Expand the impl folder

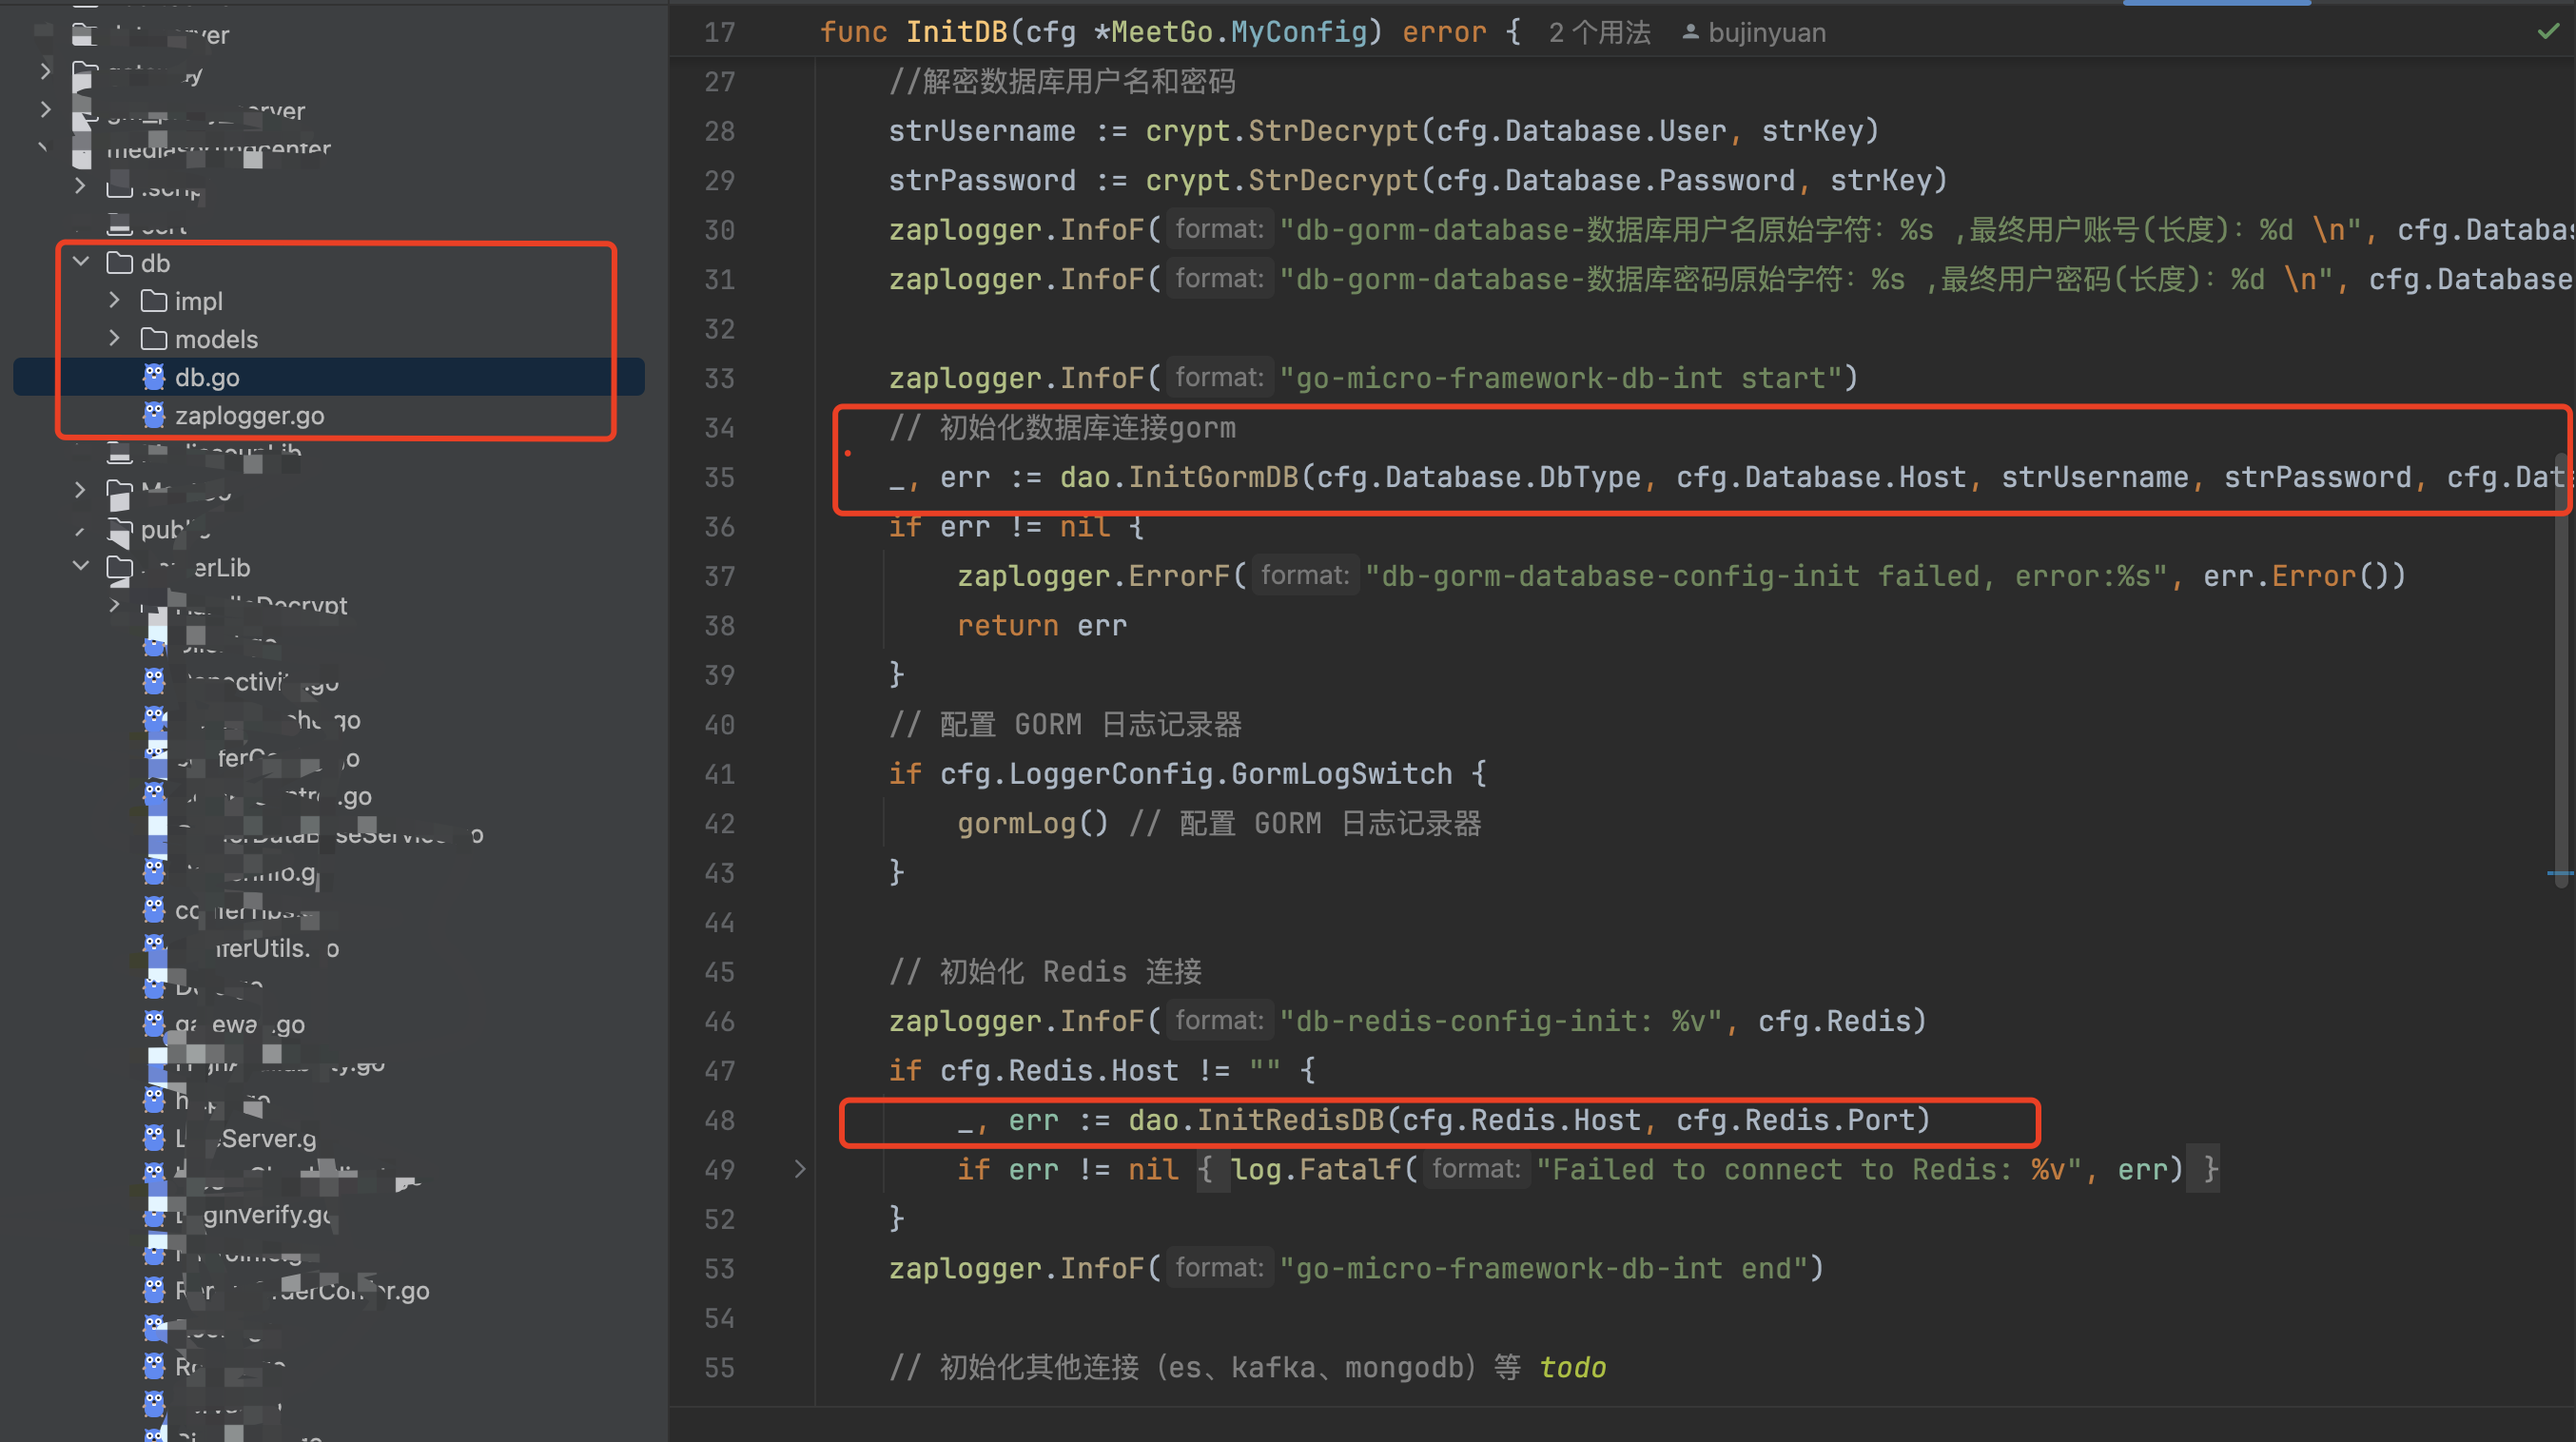[x=113, y=300]
